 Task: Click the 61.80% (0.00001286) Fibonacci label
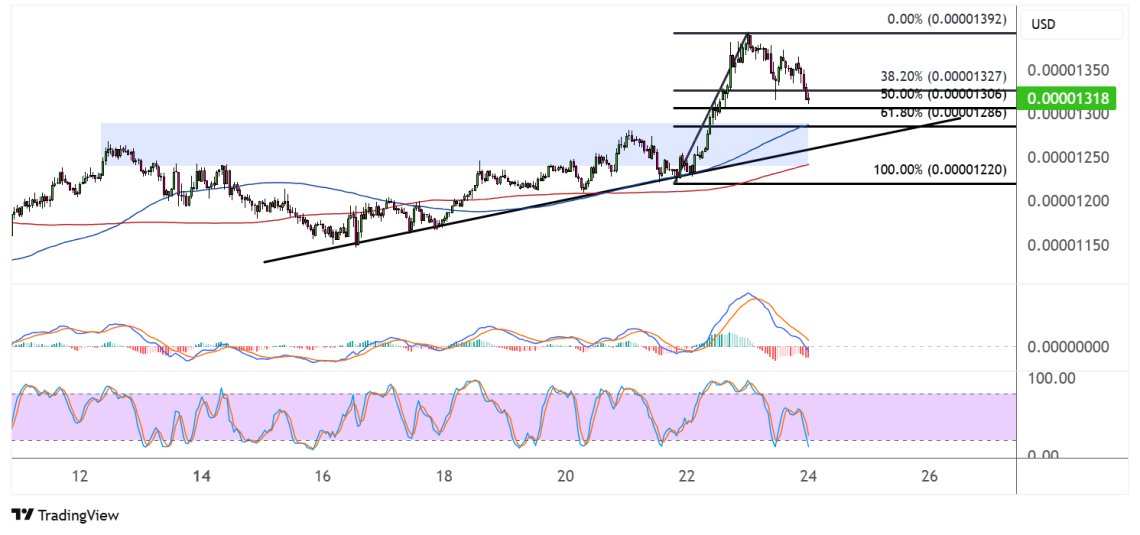pyautogui.click(x=943, y=113)
